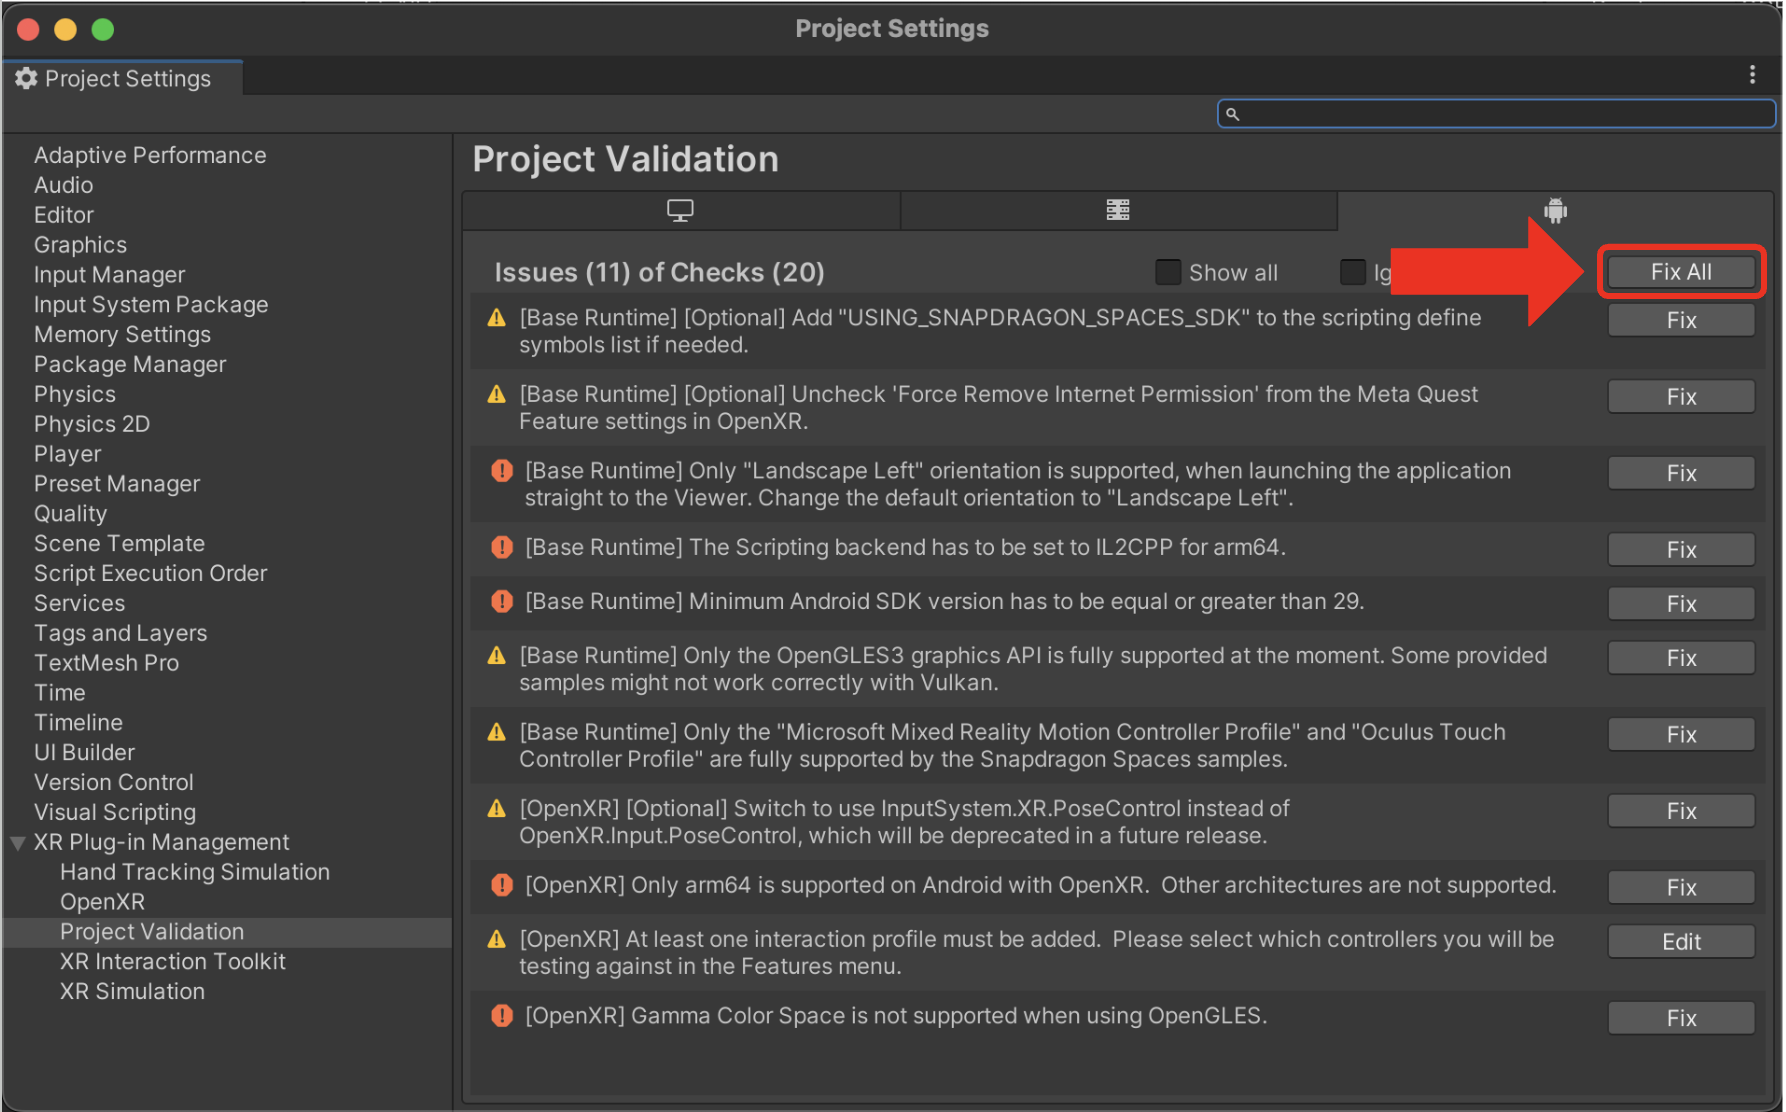
Task: Open Player settings
Action: point(67,454)
